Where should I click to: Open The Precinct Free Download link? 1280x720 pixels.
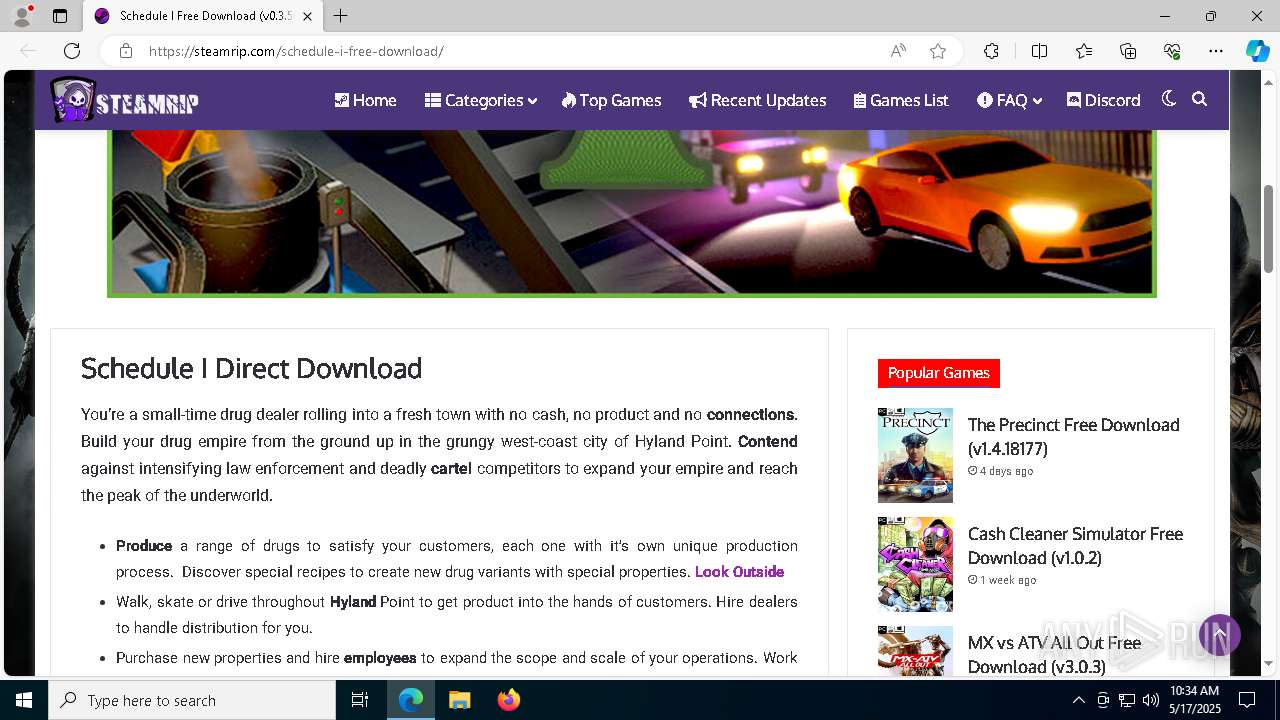pyautogui.click(x=1074, y=437)
